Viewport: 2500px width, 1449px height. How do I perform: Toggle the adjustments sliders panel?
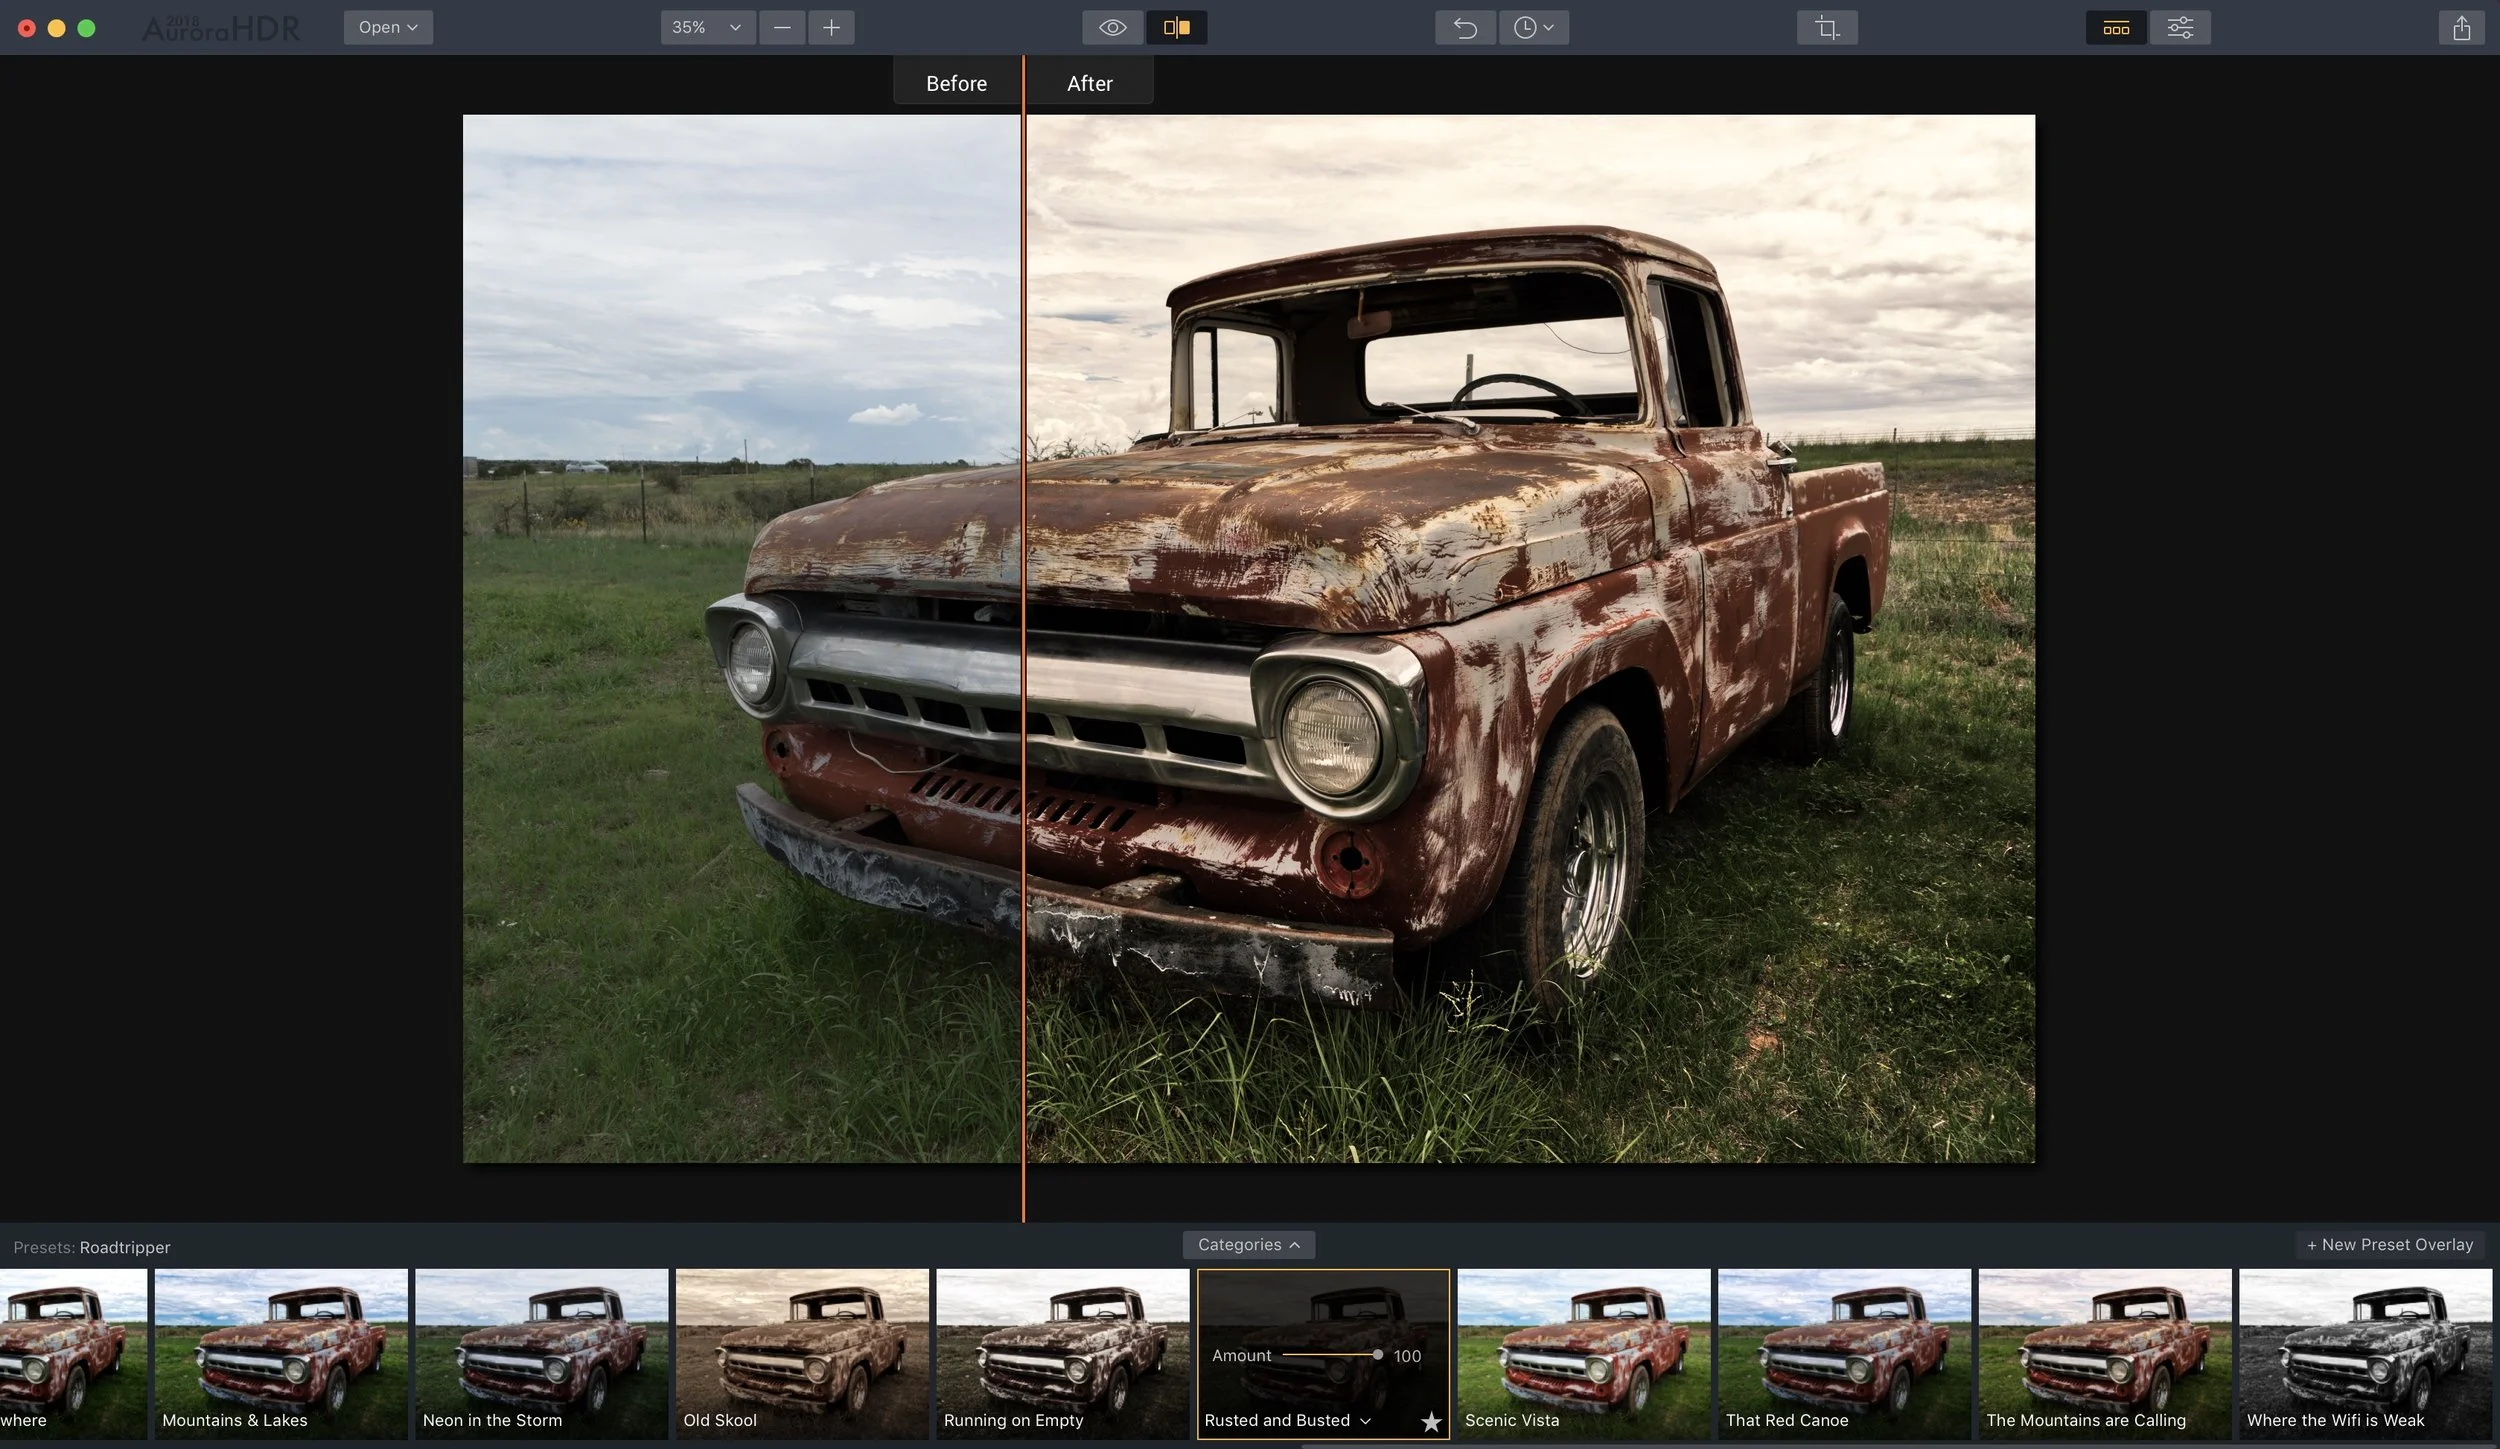(x=2180, y=28)
